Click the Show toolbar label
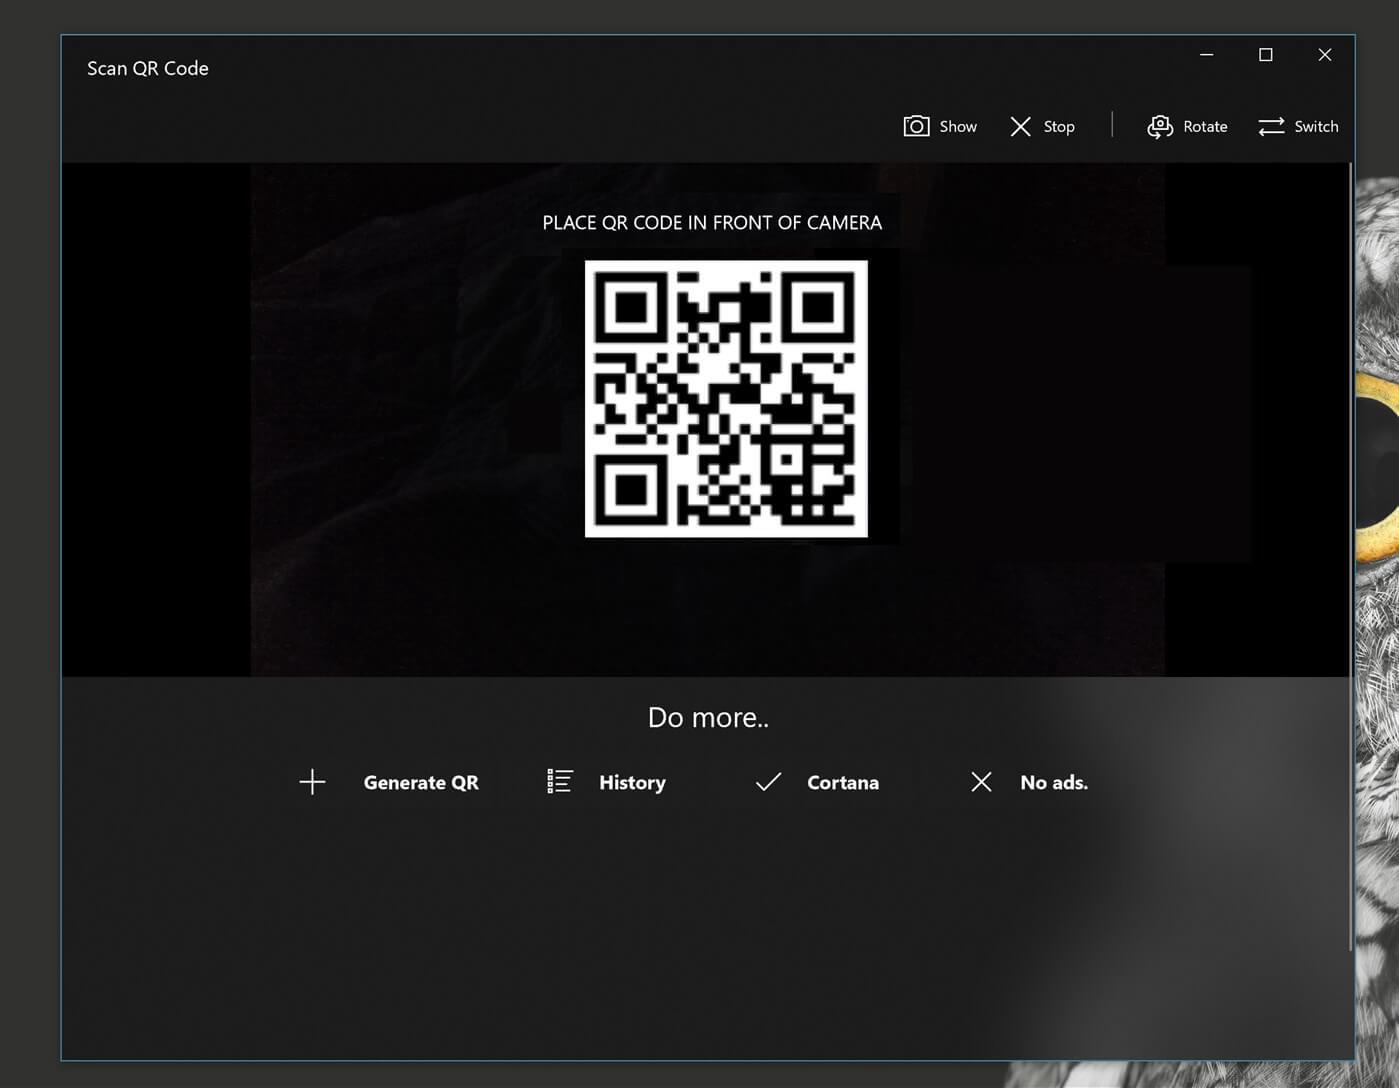Screen dimensions: 1399x1088 click(x=957, y=126)
